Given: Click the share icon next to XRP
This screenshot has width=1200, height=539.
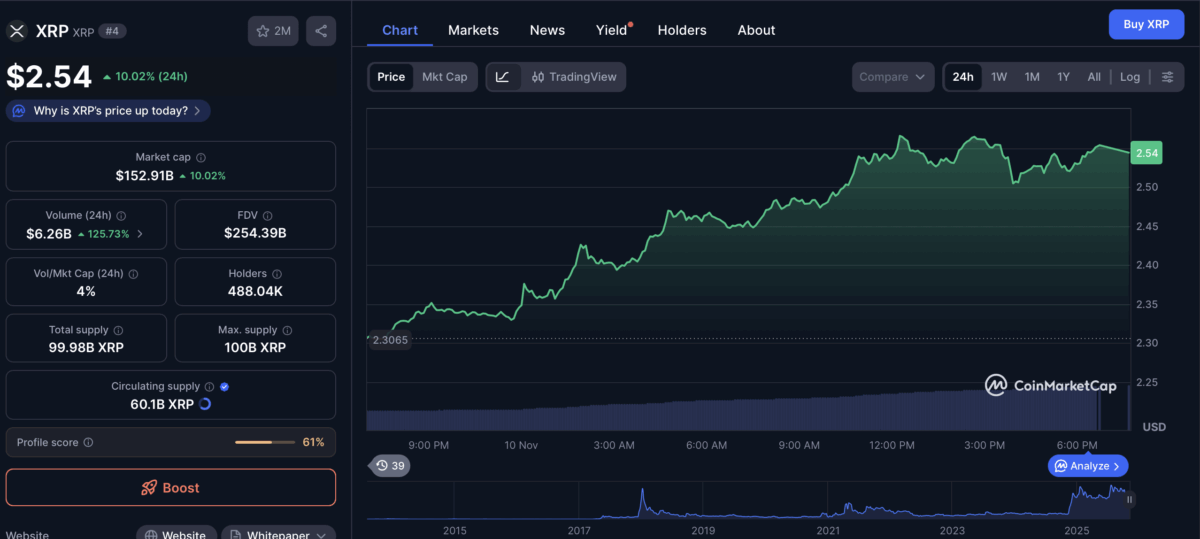Looking at the screenshot, I should (321, 31).
